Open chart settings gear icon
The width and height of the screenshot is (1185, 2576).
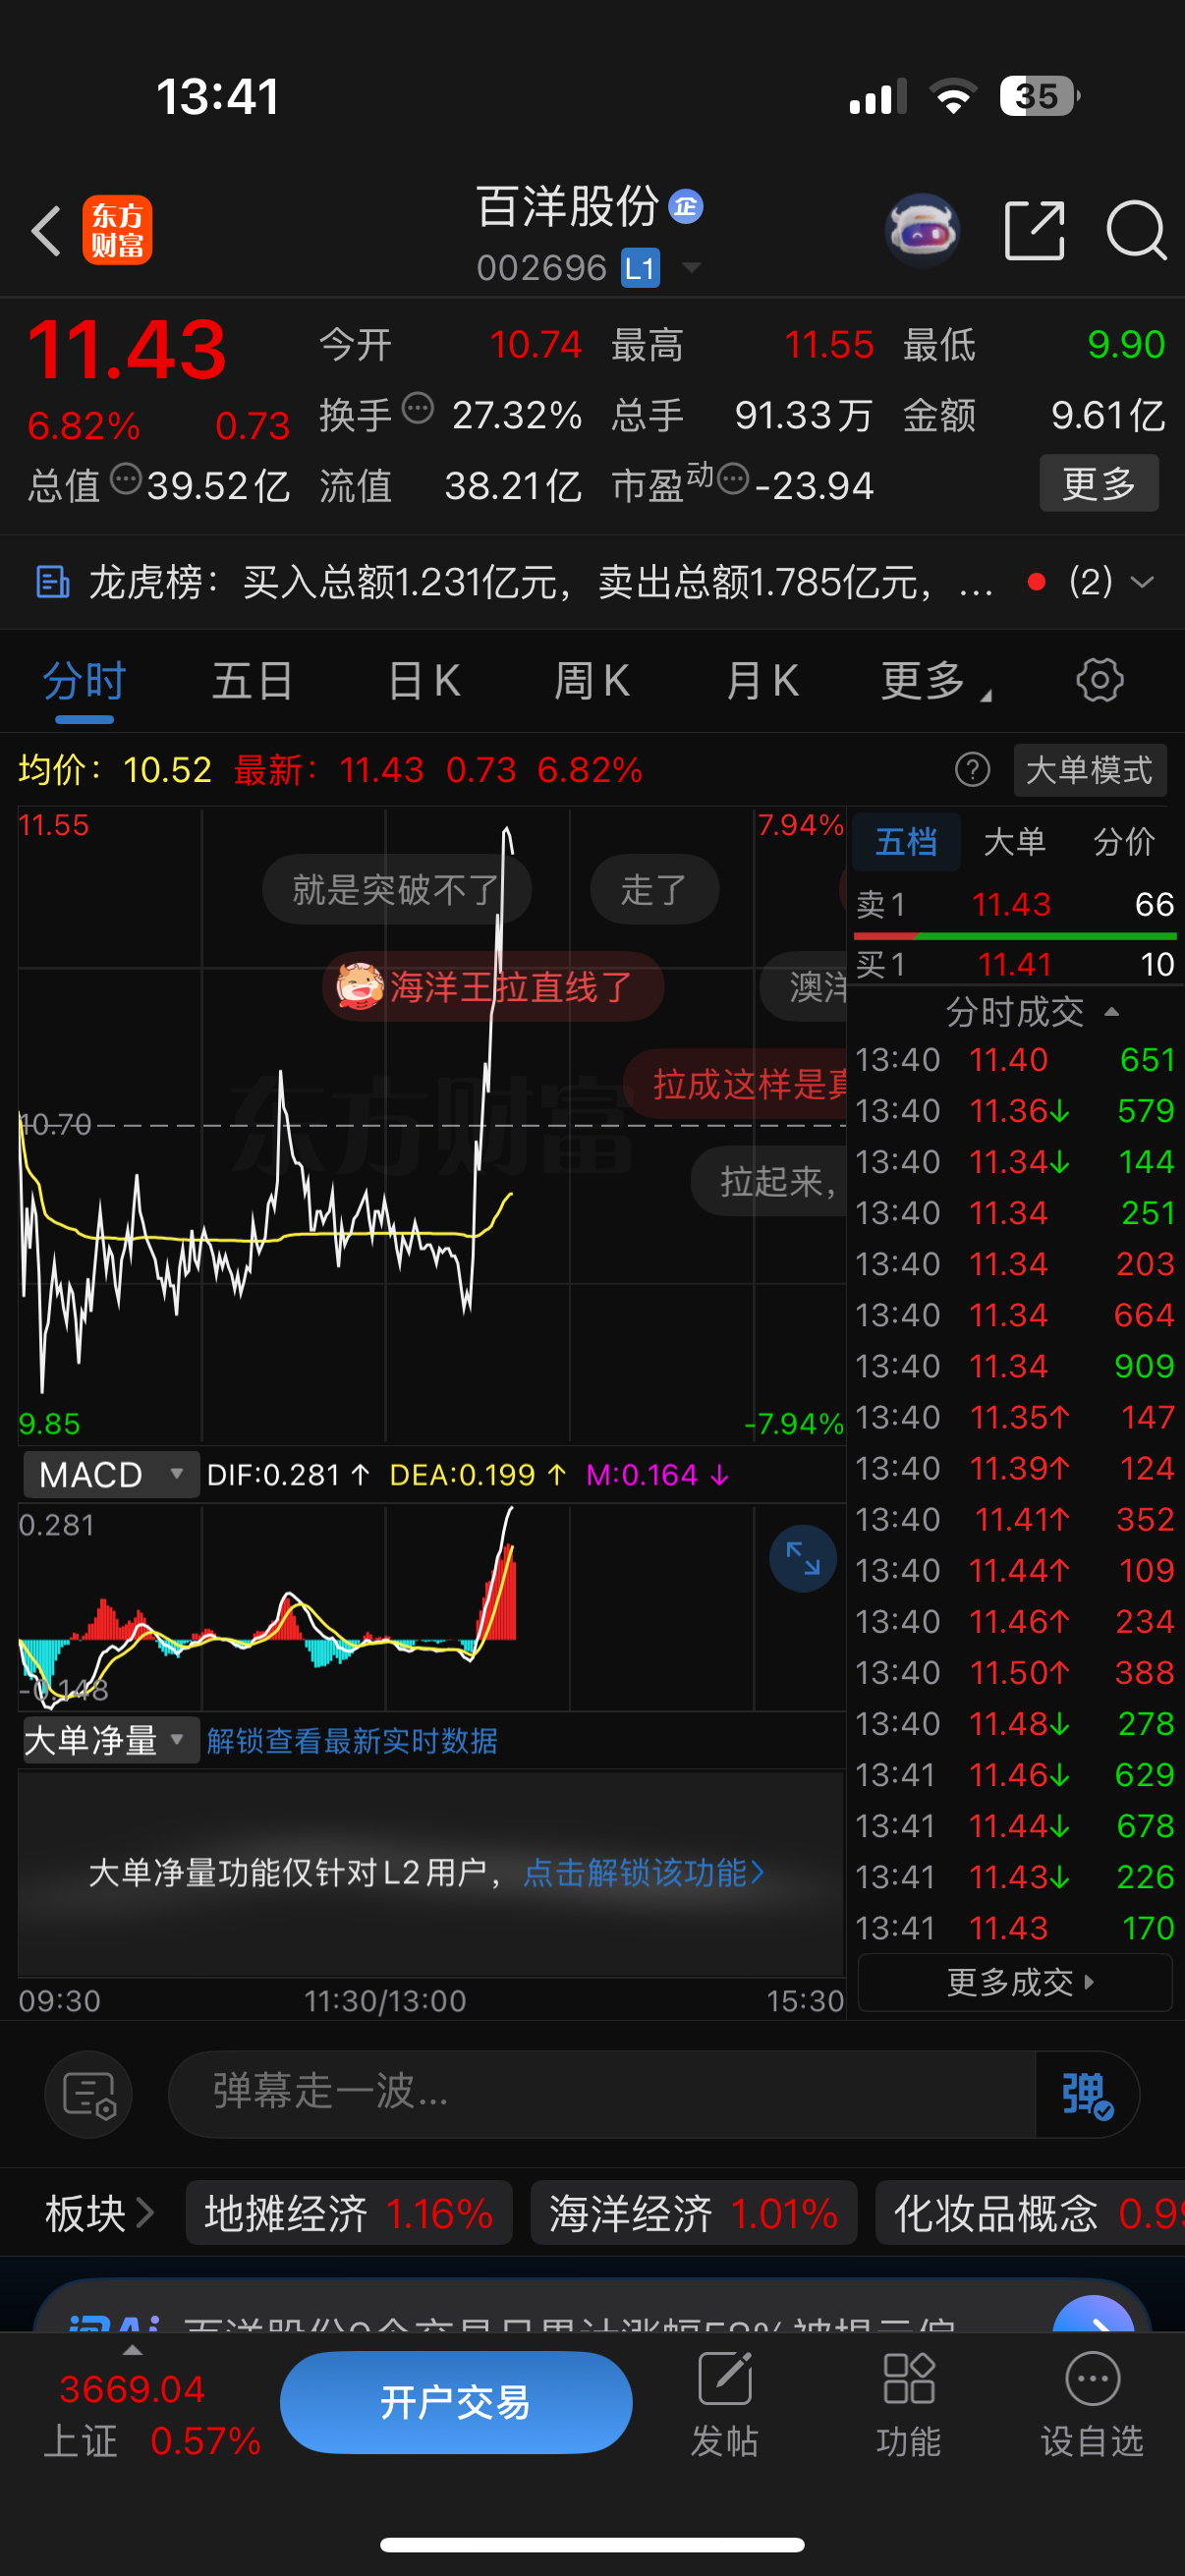(x=1099, y=681)
